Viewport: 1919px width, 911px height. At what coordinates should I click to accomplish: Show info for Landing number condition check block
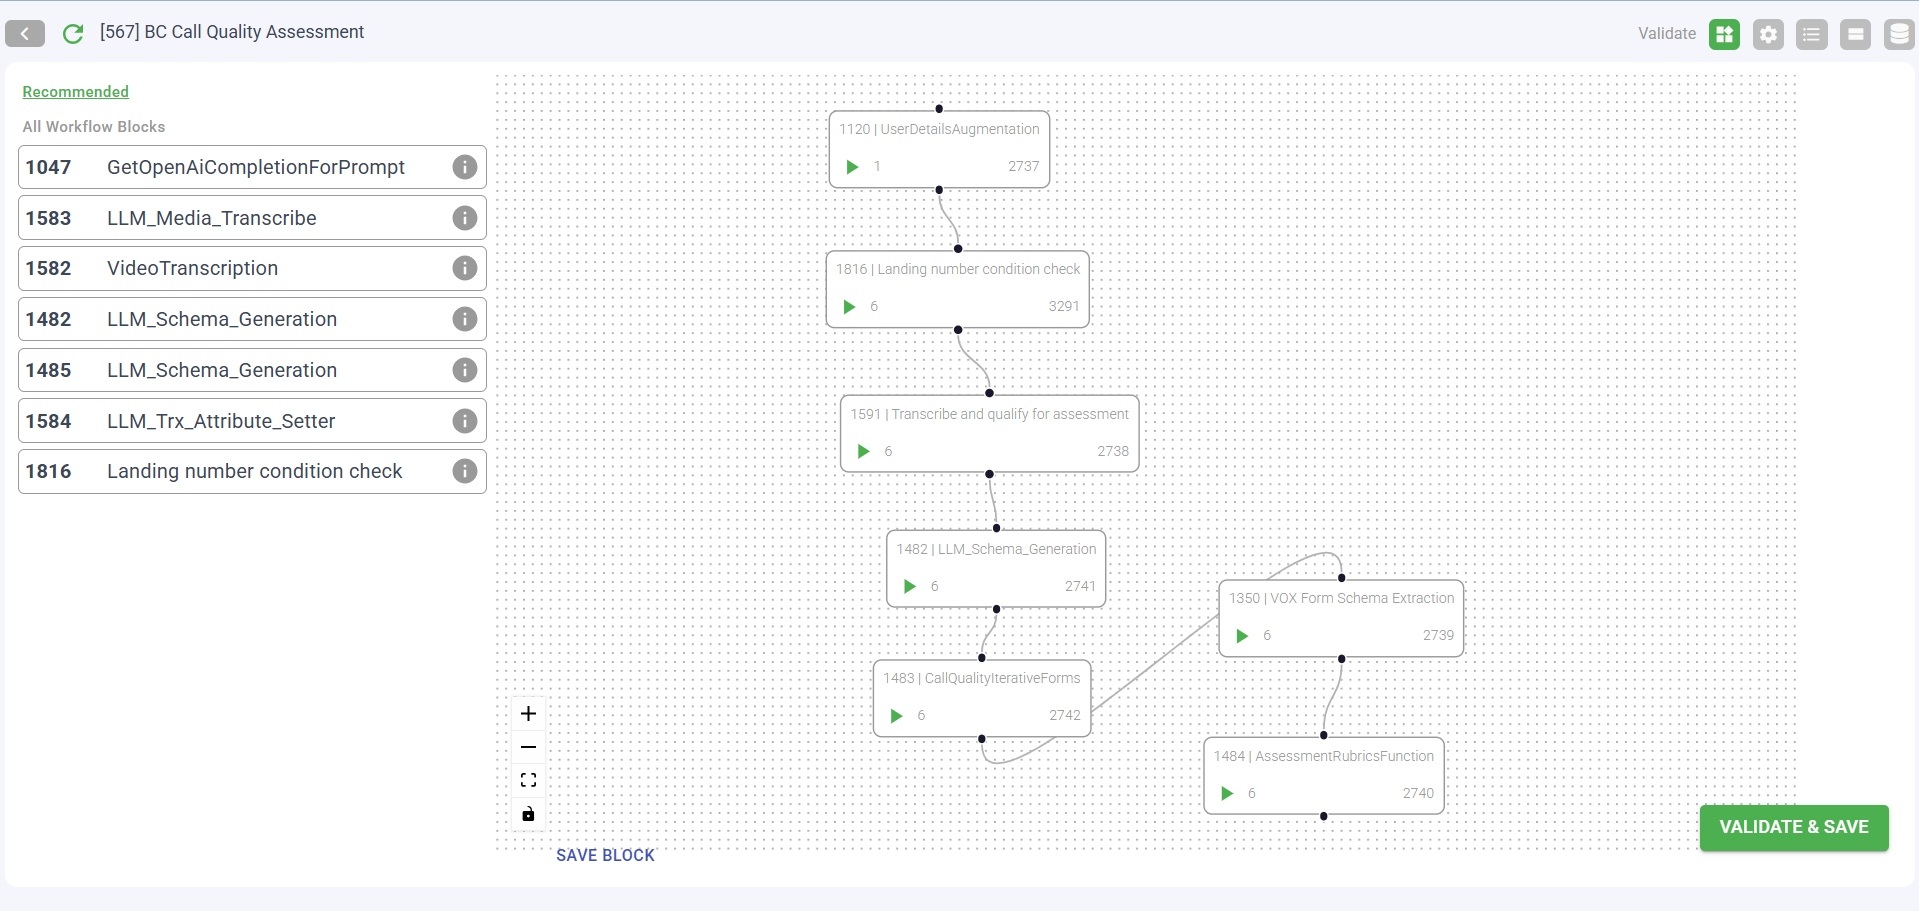[x=465, y=471]
